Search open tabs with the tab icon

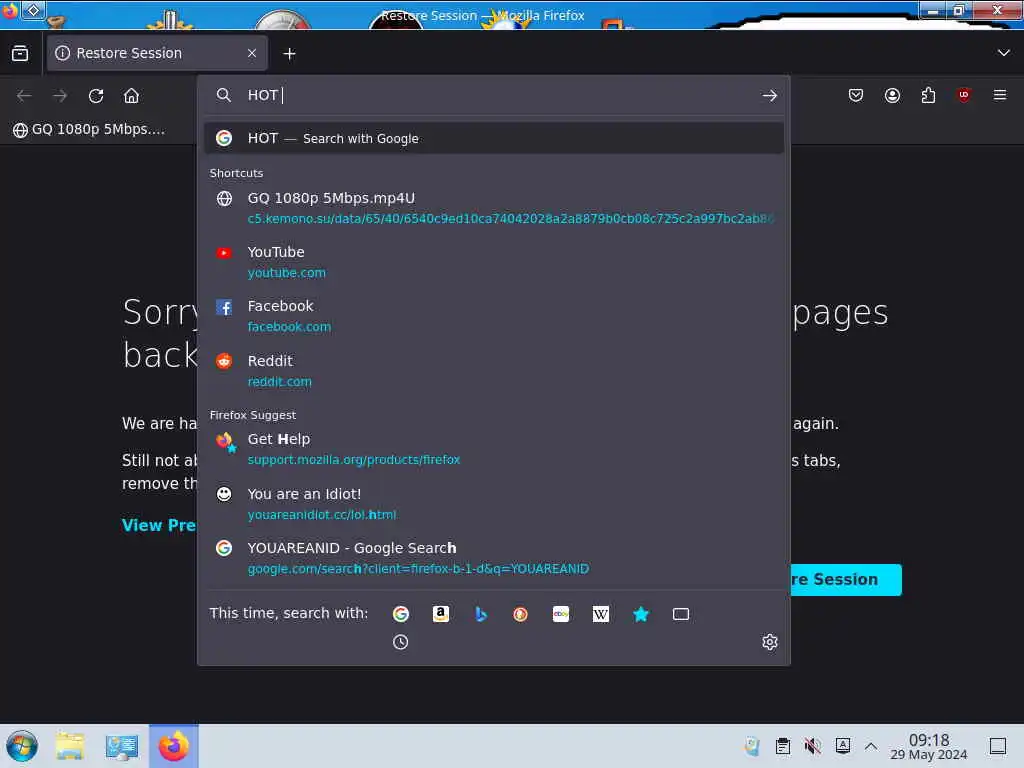coord(680,614)
